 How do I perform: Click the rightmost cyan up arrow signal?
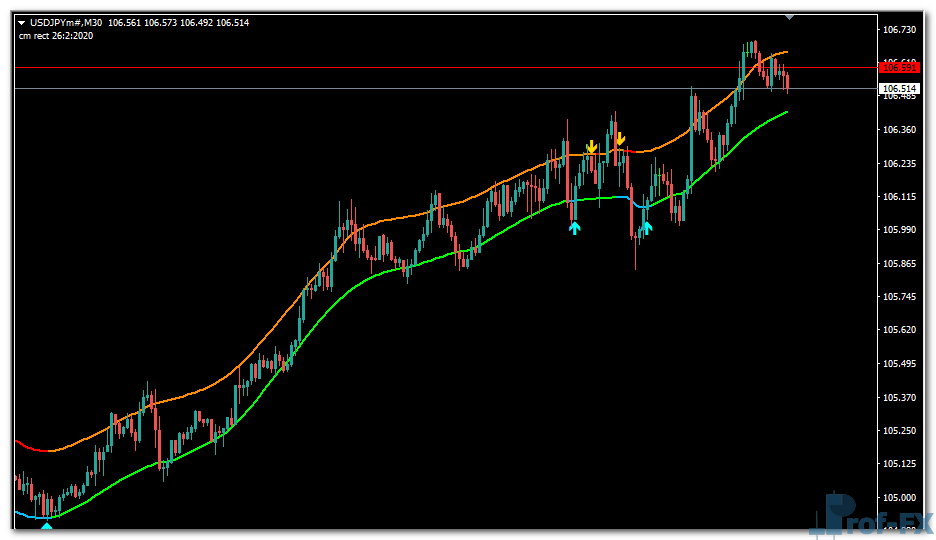(646, 227)
